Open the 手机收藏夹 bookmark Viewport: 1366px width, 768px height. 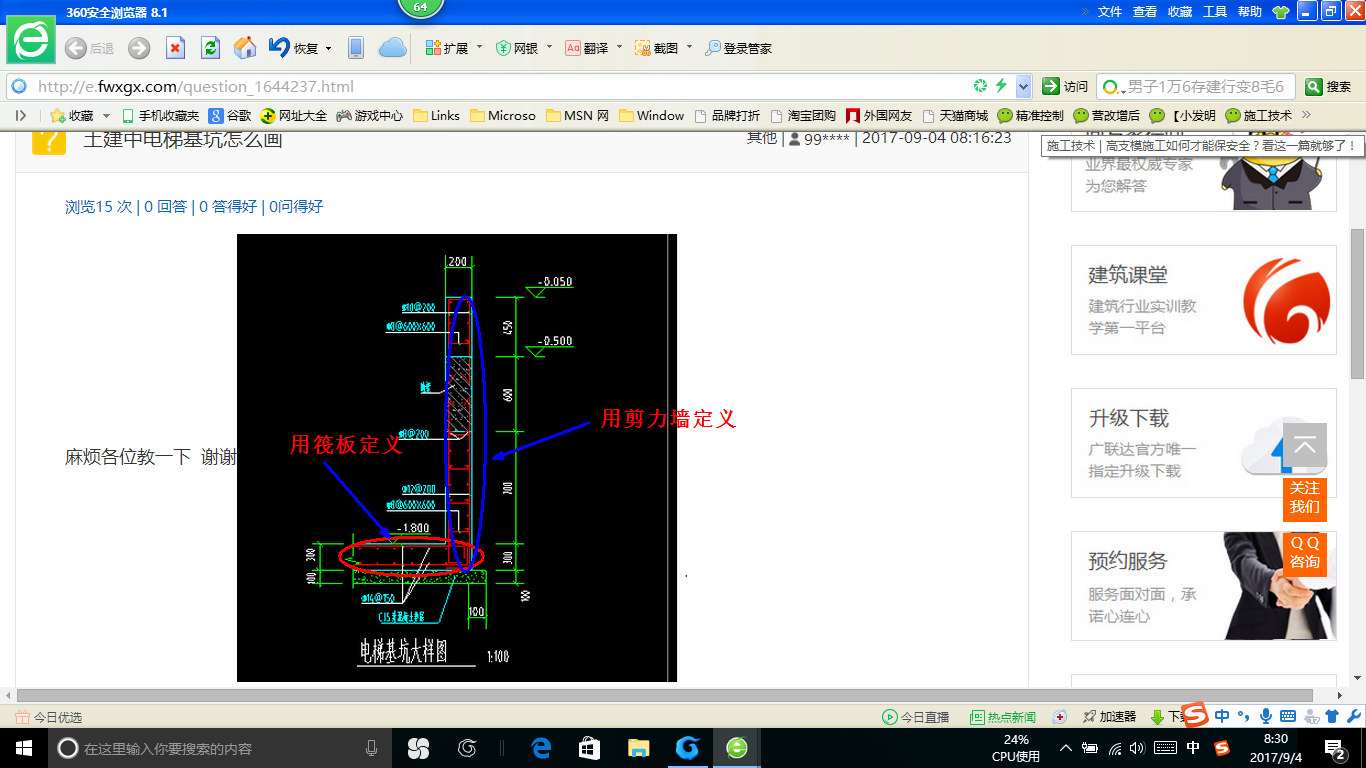coord(160,116)
